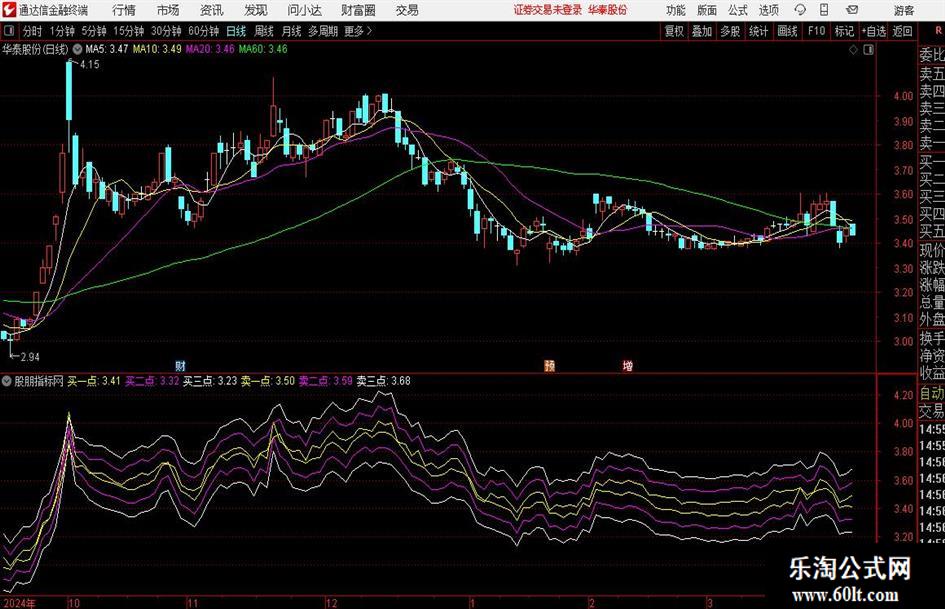Click the 统计 statistics button

pos(758,31)
